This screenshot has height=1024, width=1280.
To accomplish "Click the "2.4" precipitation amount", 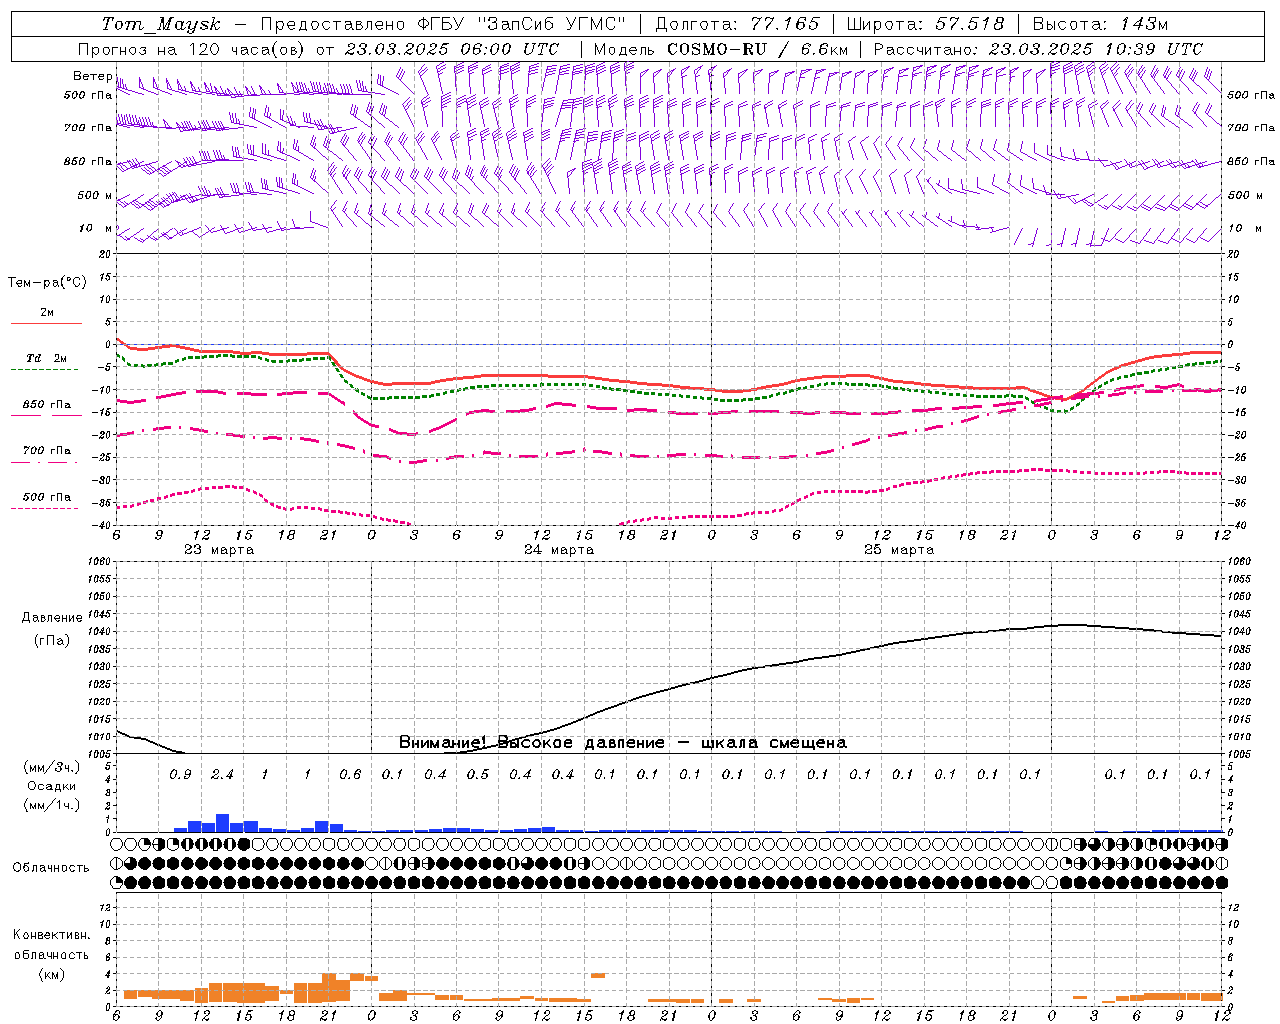I will point(222,775).
